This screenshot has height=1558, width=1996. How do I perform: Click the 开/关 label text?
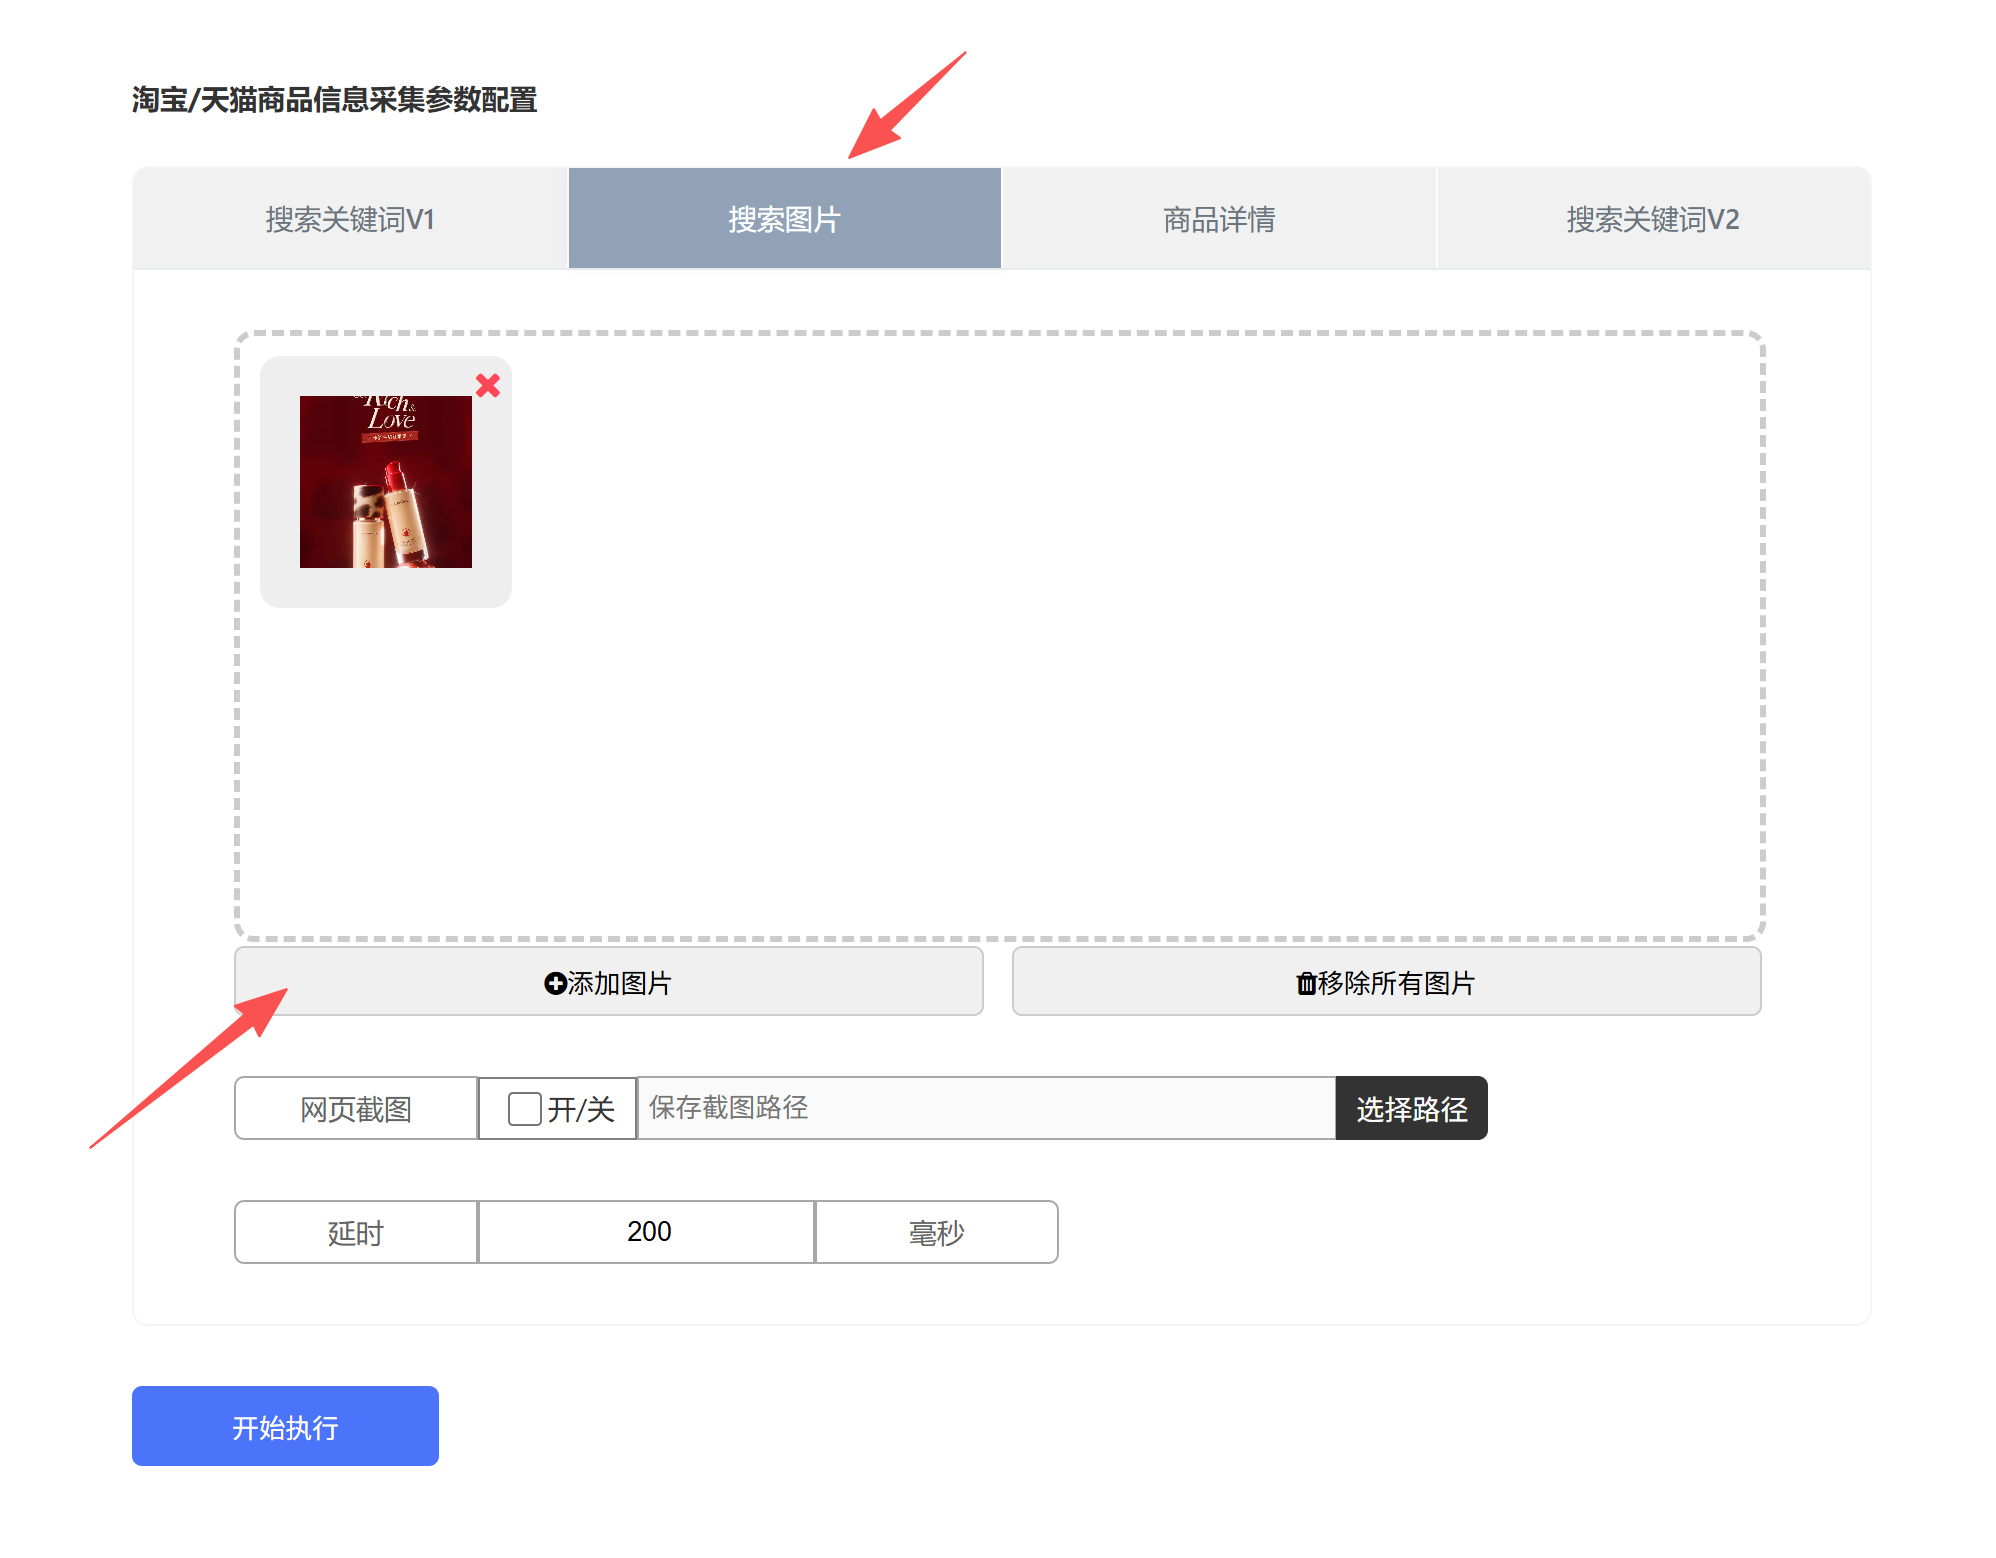581,1109
